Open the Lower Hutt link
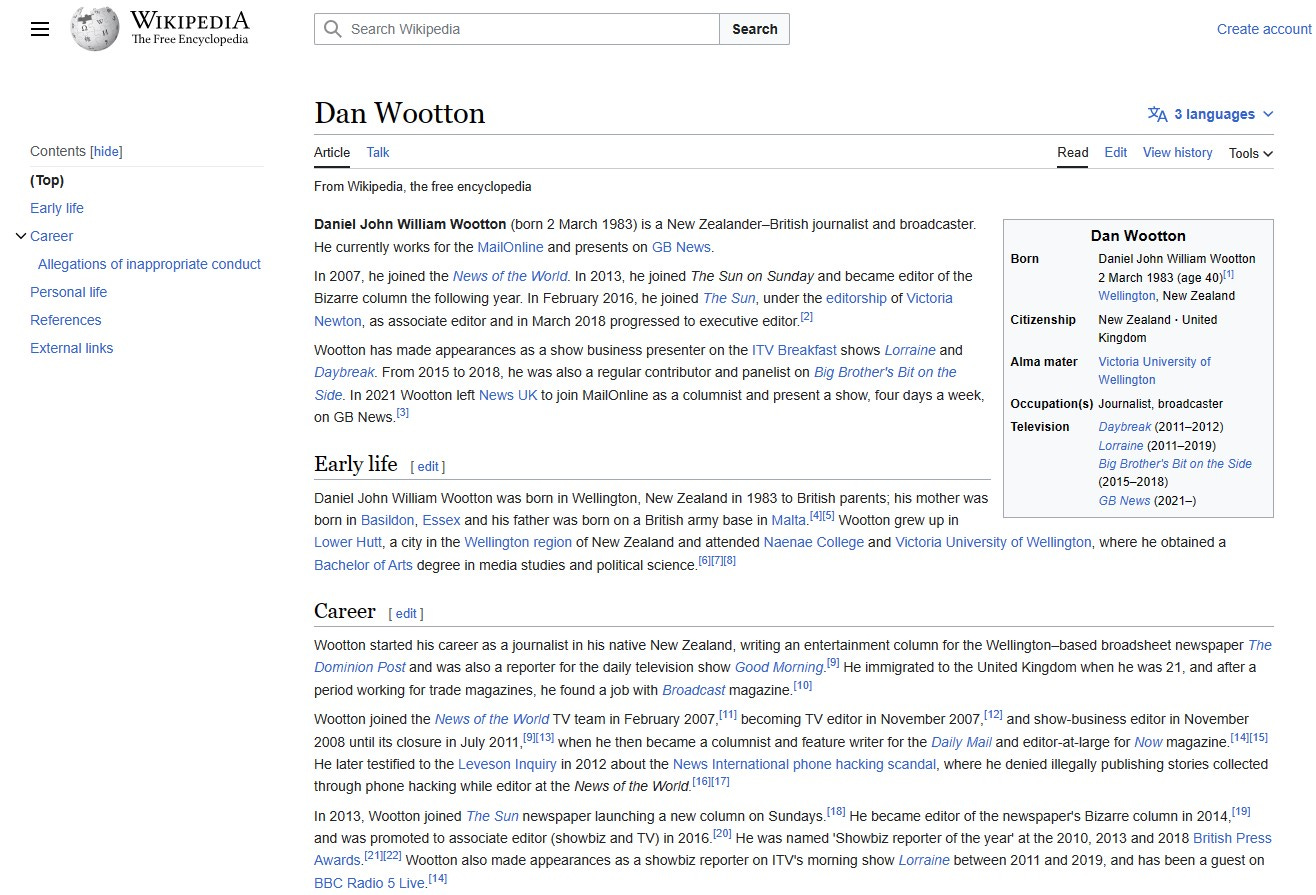The height and width of the screenshot is (895, 1316). point(348,542)
